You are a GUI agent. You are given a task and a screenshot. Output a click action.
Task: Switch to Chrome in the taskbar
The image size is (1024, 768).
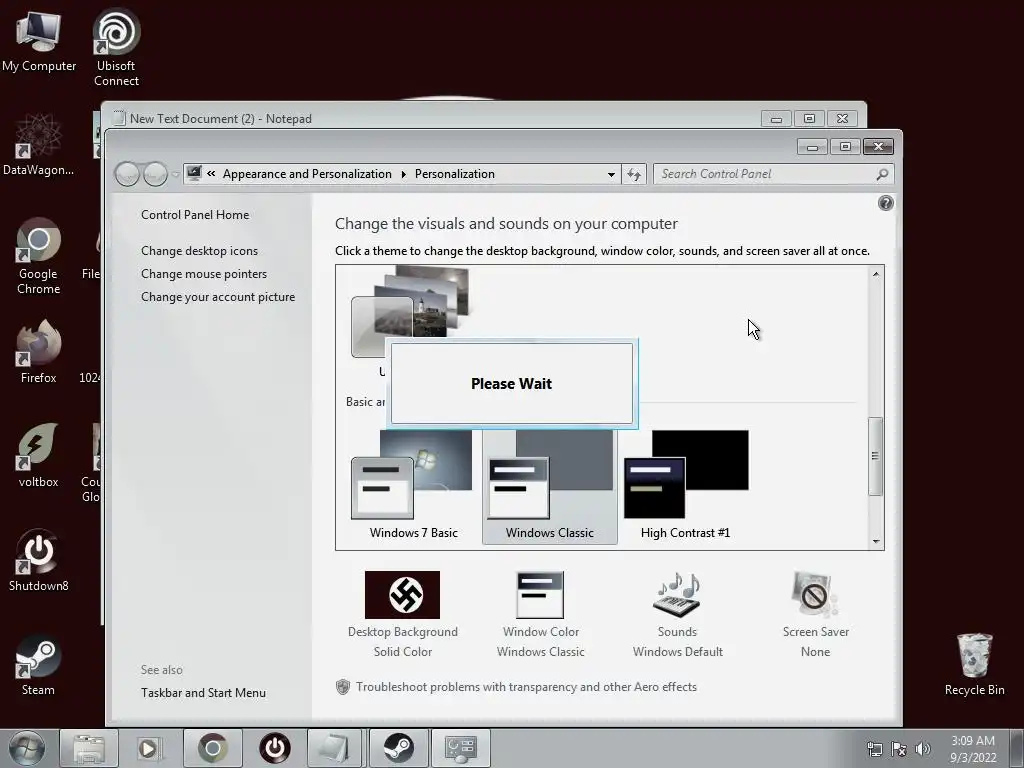coord(213,748)
